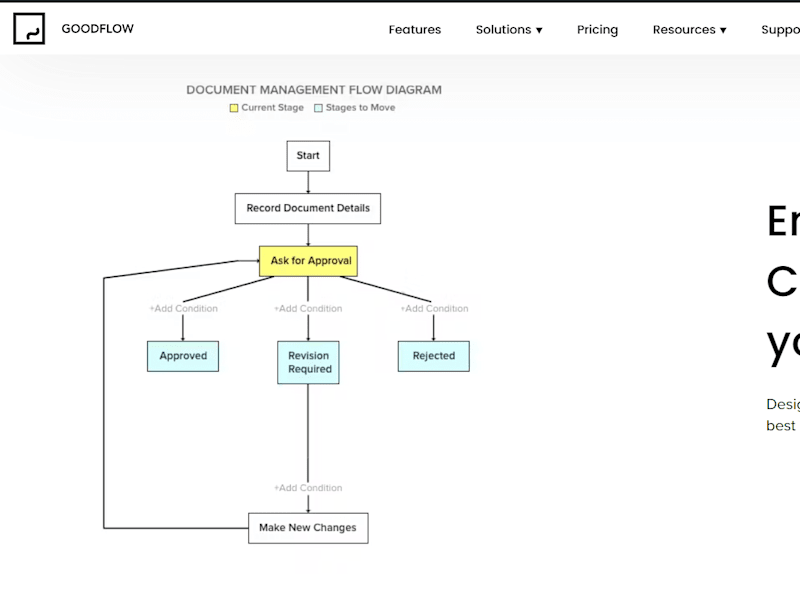This screenshot has height=600, width=800.
Task: Select the Make New Changes node
Action: [x=308, y=528]
